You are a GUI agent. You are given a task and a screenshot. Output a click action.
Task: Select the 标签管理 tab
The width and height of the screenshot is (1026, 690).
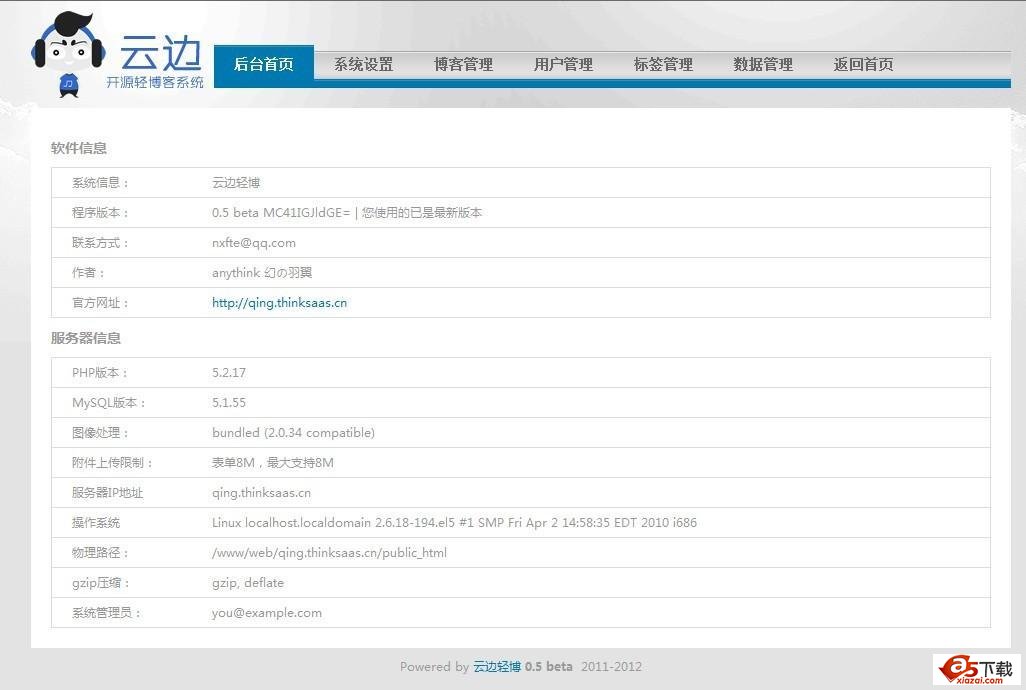tap(663, 65)
